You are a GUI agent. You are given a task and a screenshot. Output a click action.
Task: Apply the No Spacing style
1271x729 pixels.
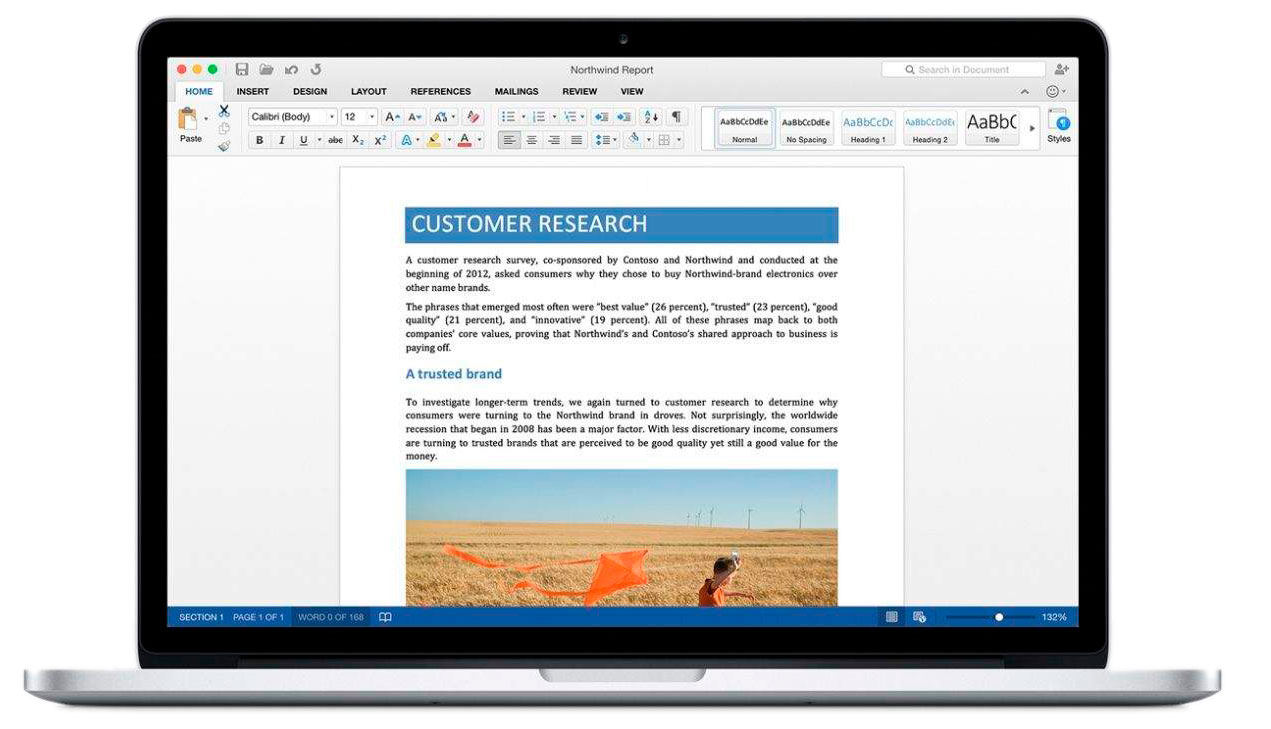(x=806, y=128)
